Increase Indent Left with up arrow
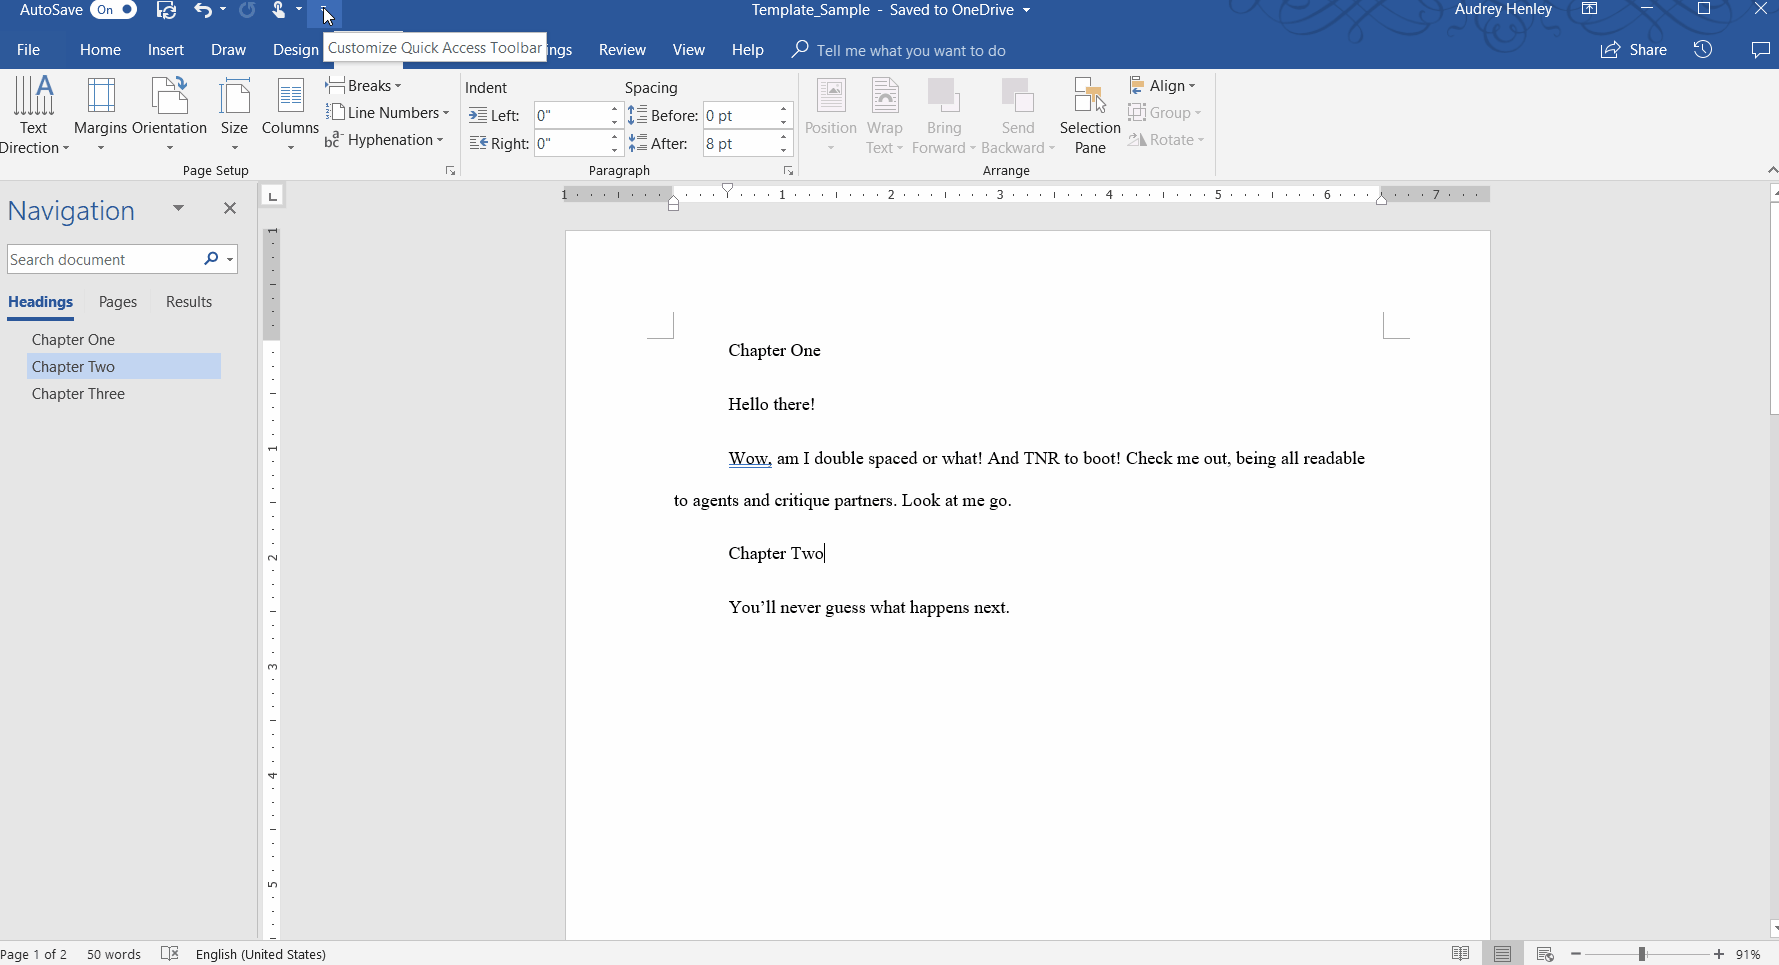Image resolution: width=1779 pixels, height=965 pixels. (x=615, y=110)
